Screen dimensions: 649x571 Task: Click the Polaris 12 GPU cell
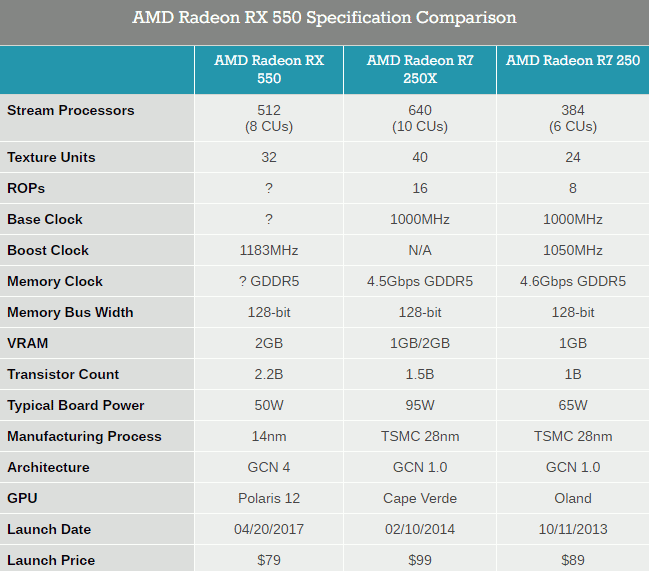click(269, 499)
